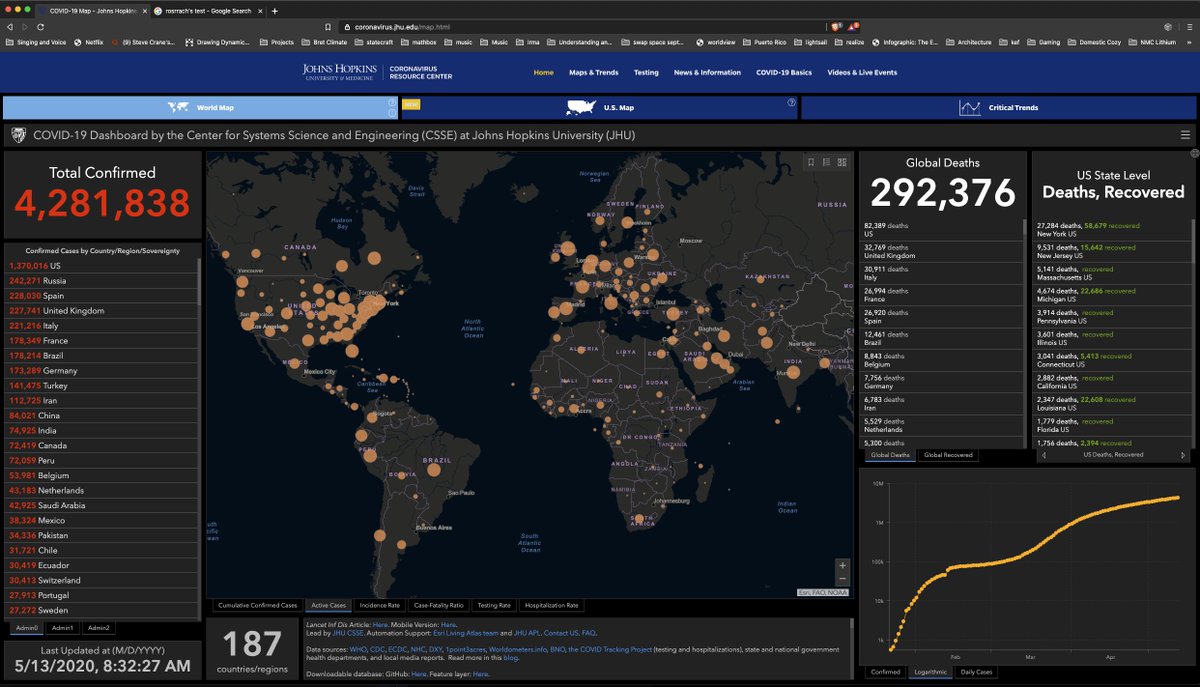Zoom out on the map with minus button
Viewport: 1200px width, 687px height.
pyautogui.click(x=842, y=579)
